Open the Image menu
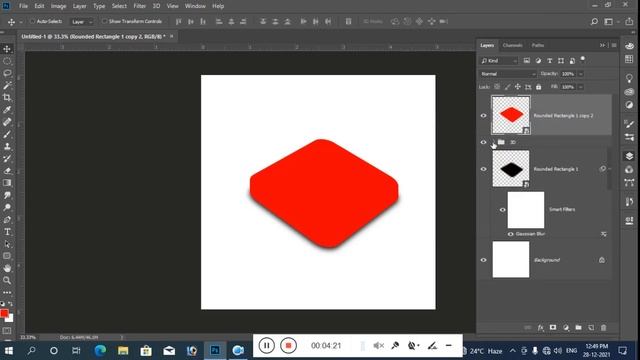The height and width of the screenshot is (360, 640). point(58,6)
